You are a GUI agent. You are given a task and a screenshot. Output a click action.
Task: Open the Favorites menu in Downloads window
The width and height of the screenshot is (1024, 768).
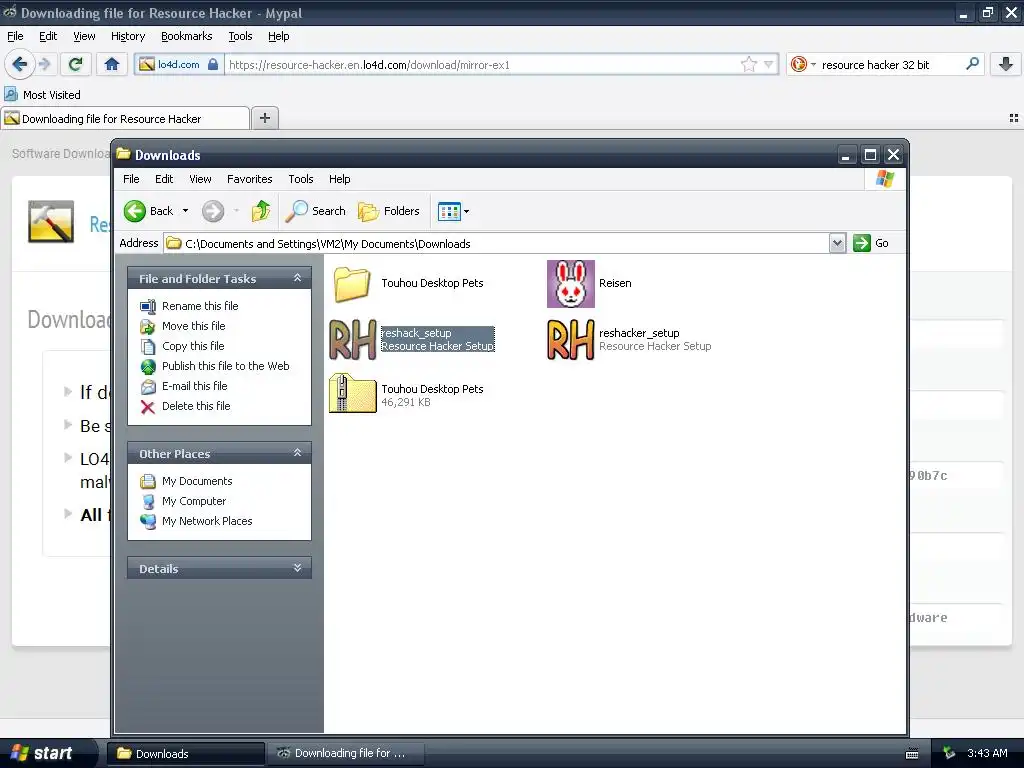[249, 179]
